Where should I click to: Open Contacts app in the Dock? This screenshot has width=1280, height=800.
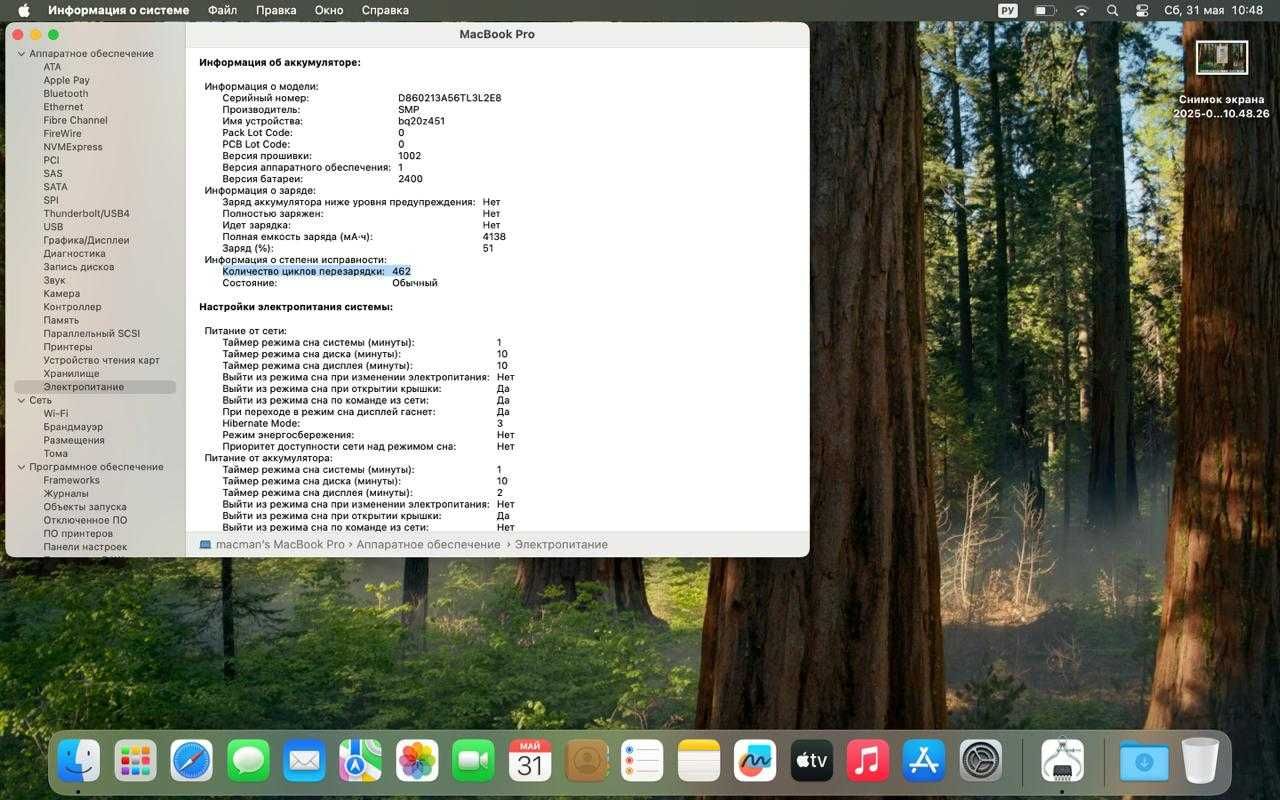(x=586, y=761)
